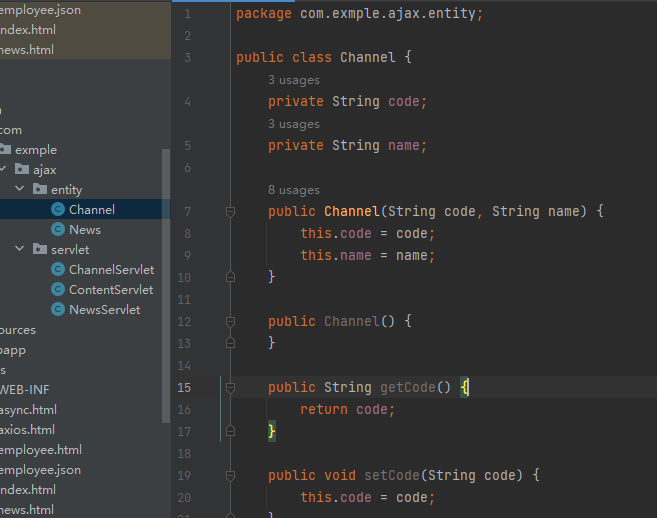The image size is (657, 518).
Task: Collapse the entity package node
Action: 20,190
